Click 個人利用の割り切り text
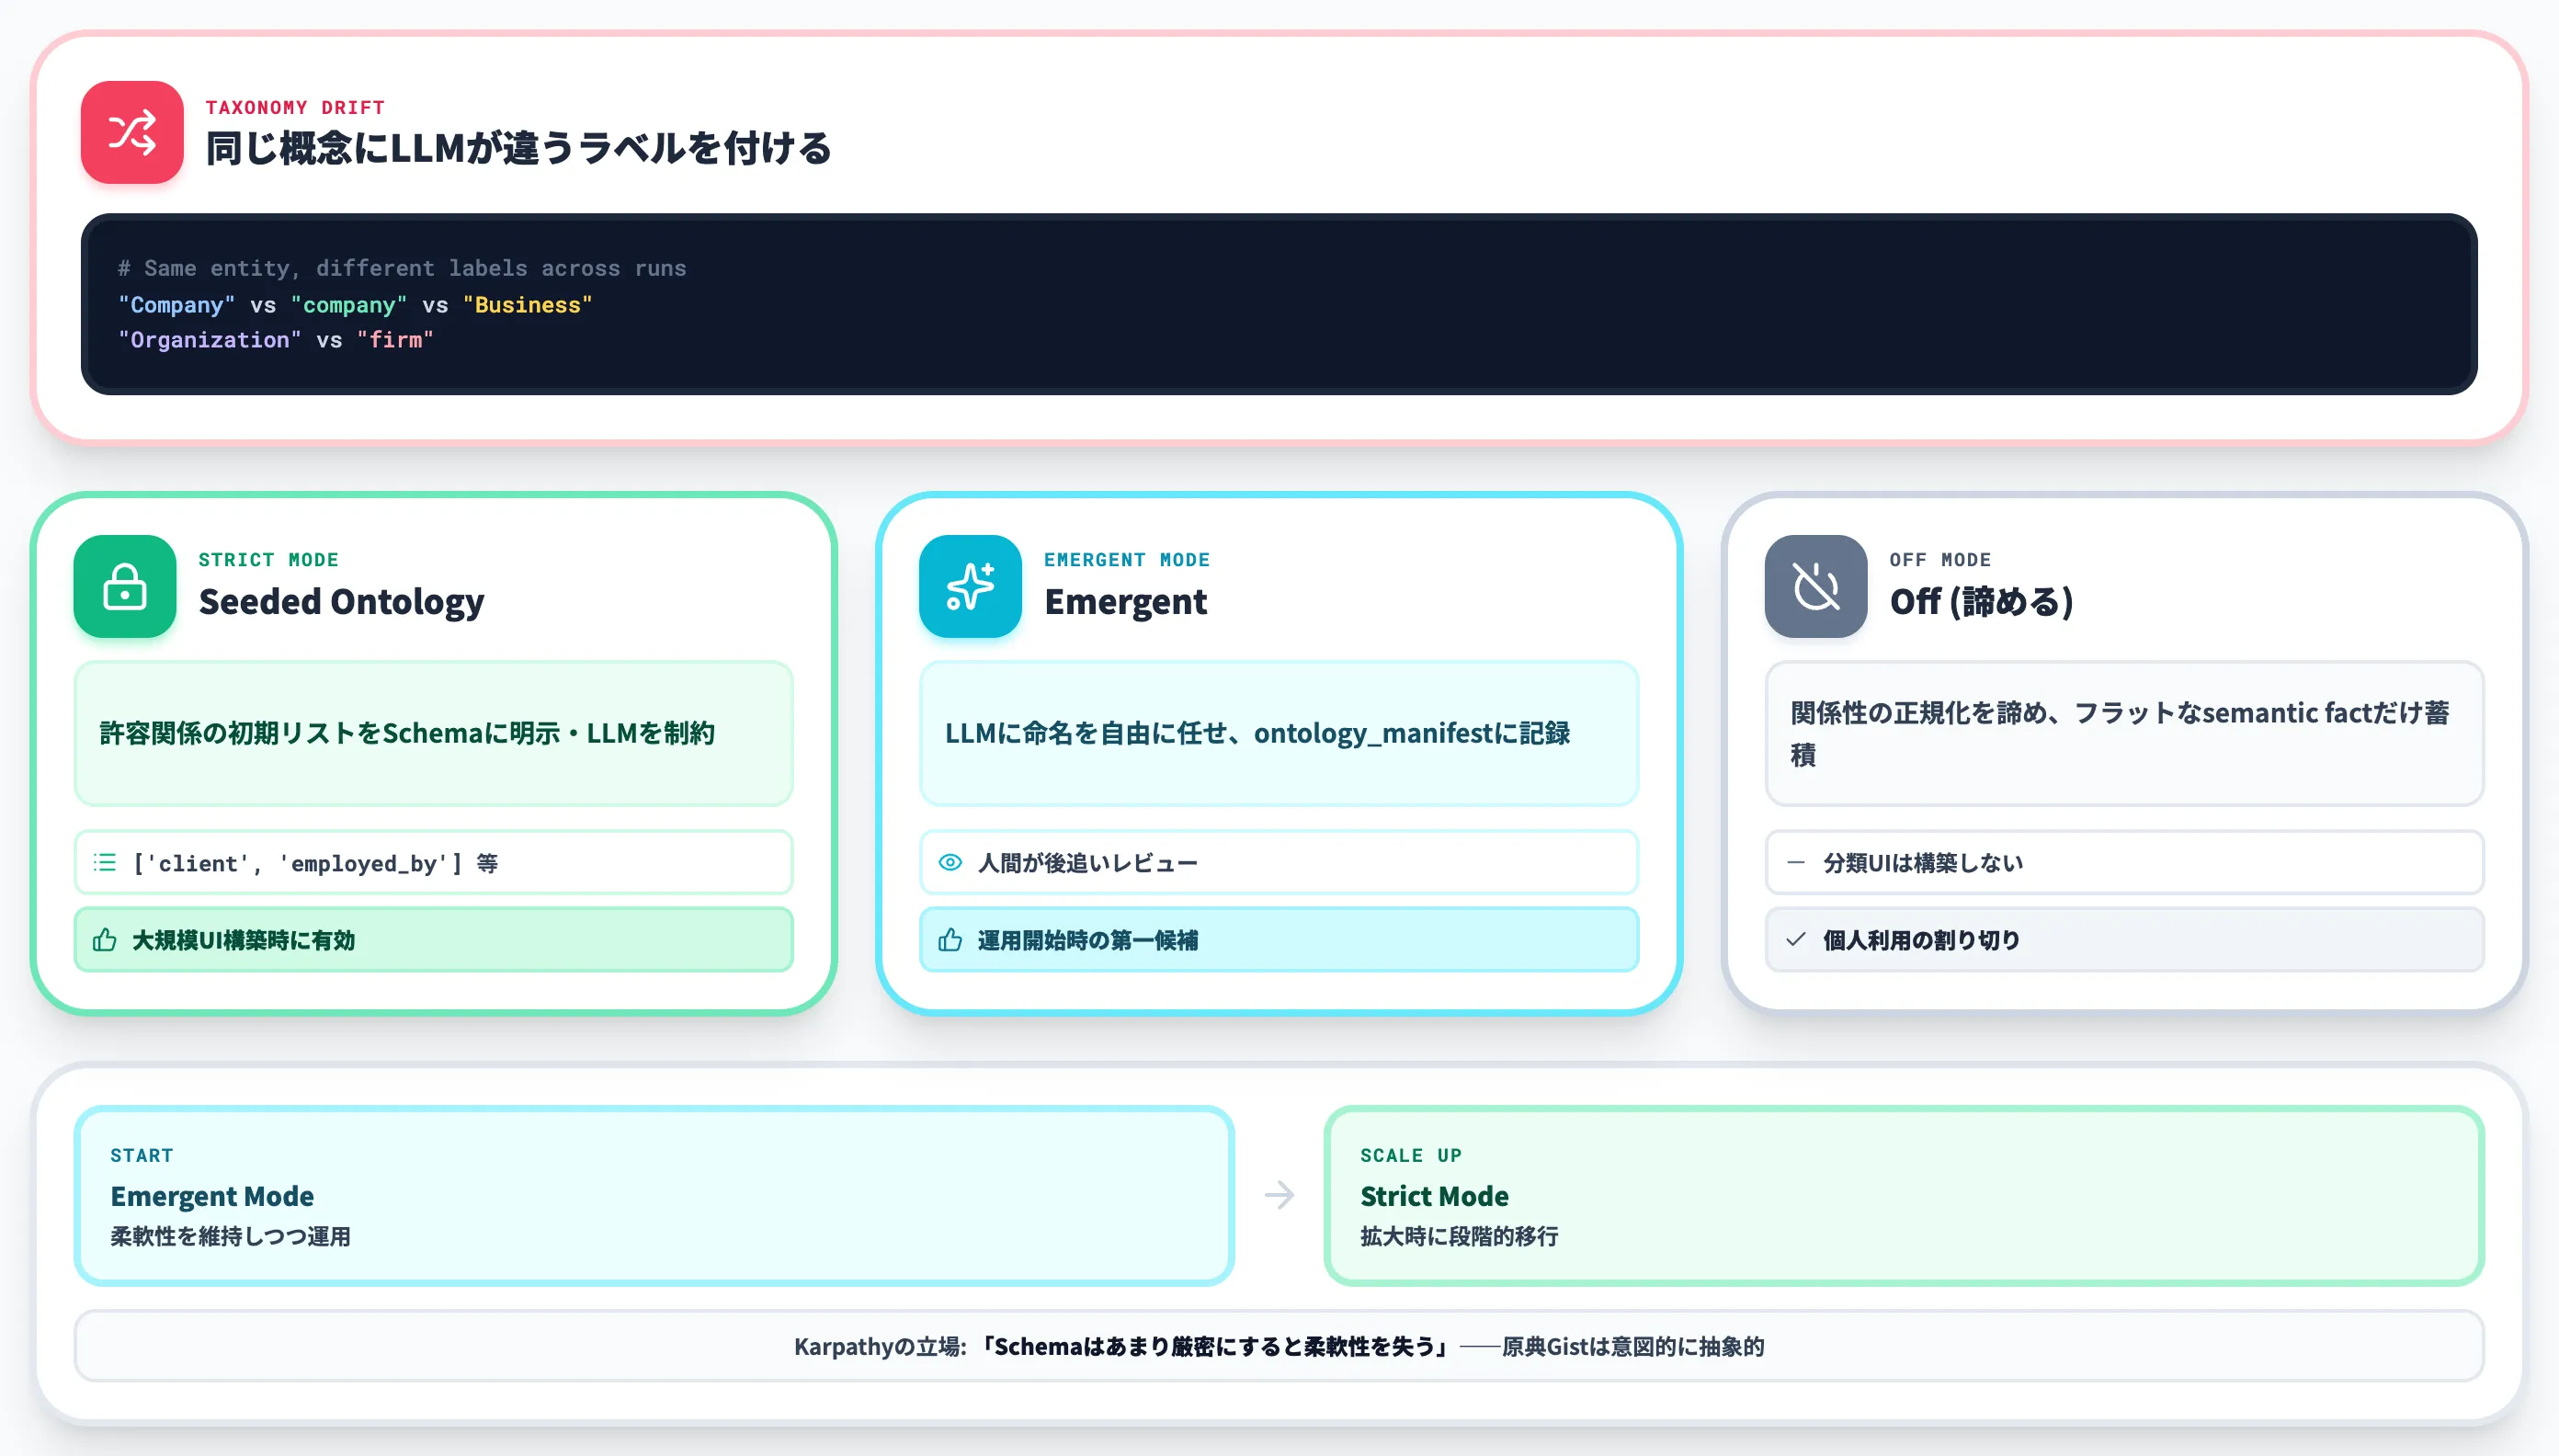Image resolution: width=2559 pixels, height=1456 pixels. tap(1921, 940)
